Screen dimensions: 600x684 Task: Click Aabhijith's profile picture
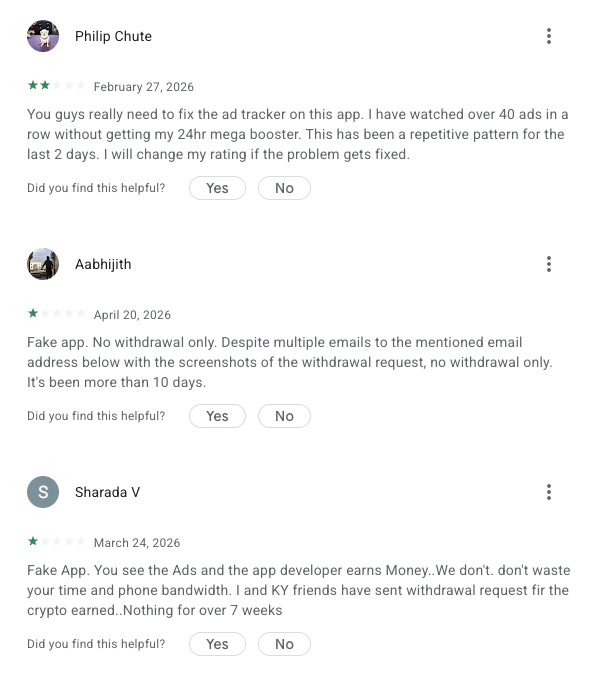(x=43, y=264)
